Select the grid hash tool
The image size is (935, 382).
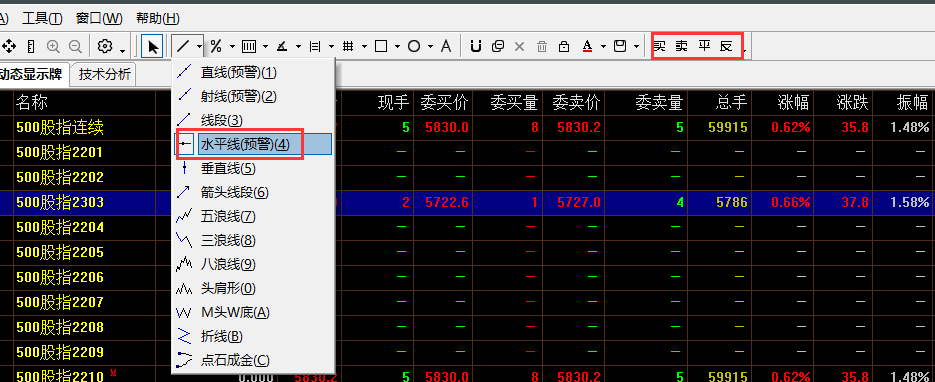[x=348, y=46]
